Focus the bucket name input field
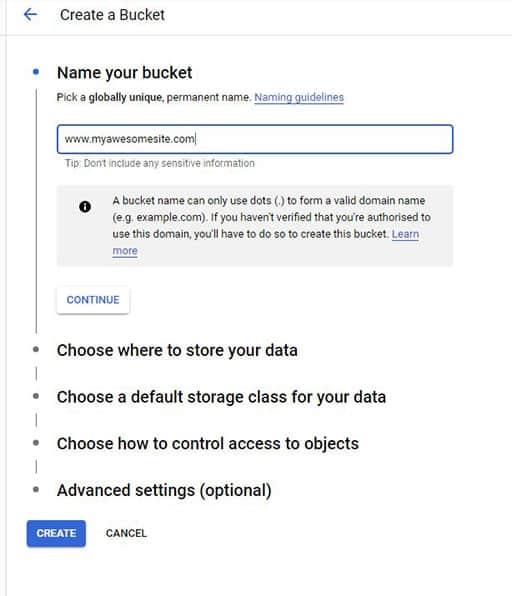The image size is (512, 596). [255, 139]
